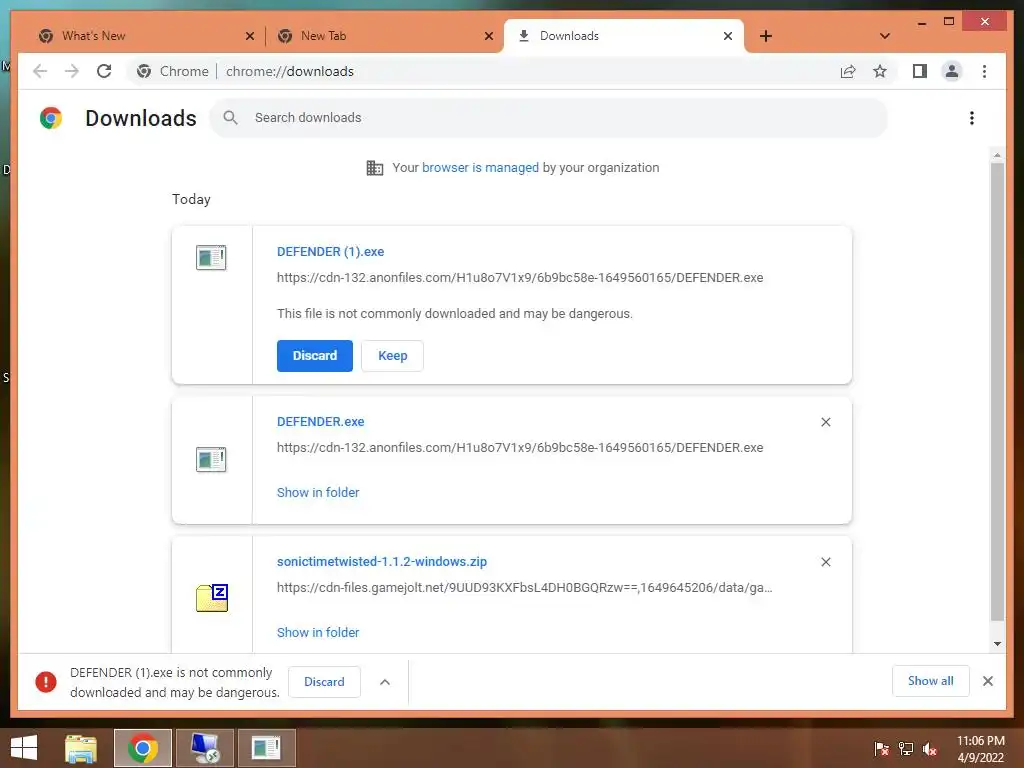Viewport: 1024px width, 768px height.
Task: Close the New Tab tab
Action: 488,36
